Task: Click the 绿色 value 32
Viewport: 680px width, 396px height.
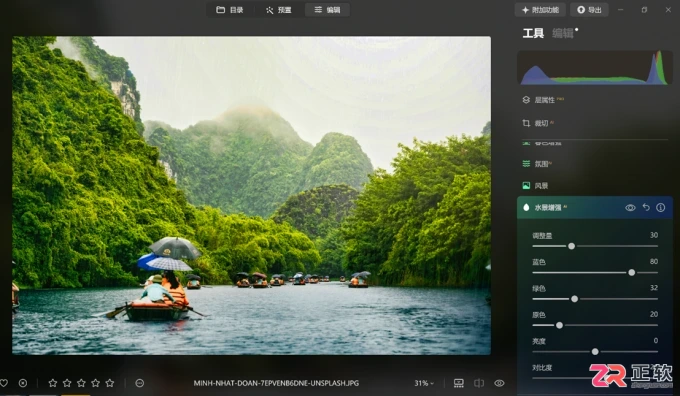Action: point(654,288)
